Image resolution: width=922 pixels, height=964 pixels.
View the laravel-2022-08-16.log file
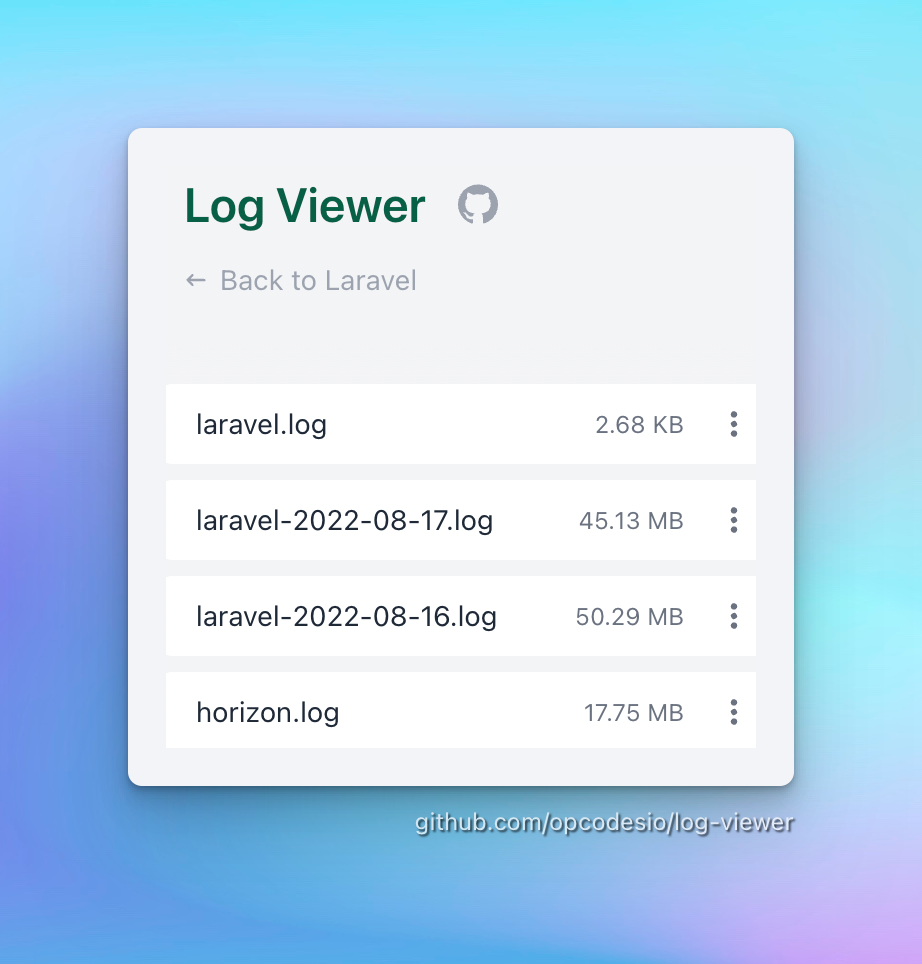click(461, 616)
